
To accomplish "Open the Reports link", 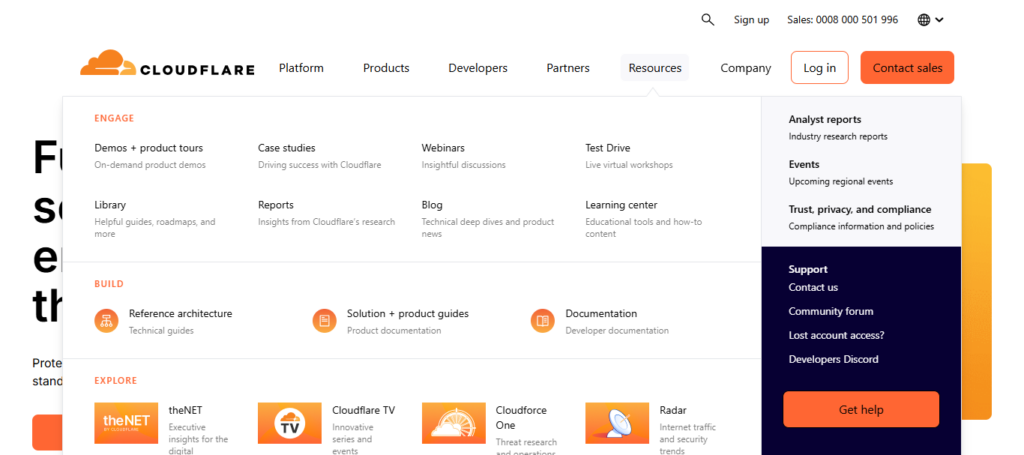I will 276,205.
